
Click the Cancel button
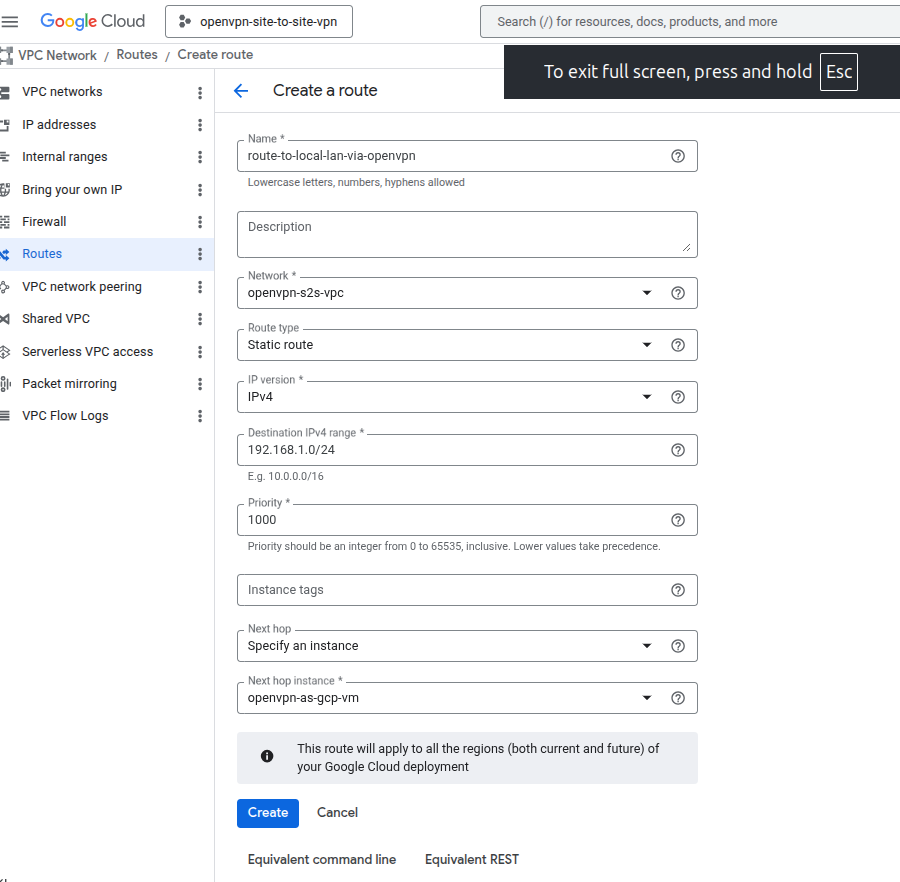pyautogui.click(x=338, y=813)
